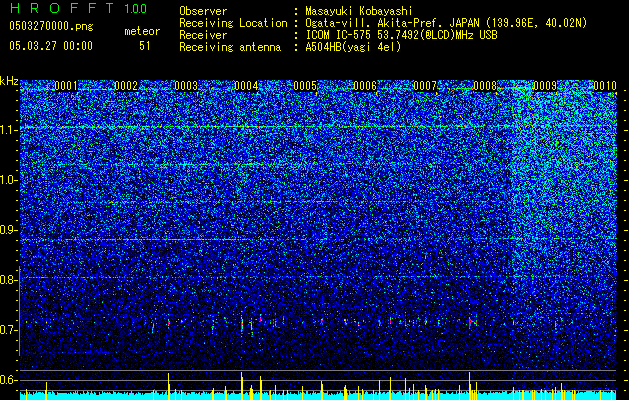
Task: Select the name Masayuki Kobayashi
Action: click(358, 12)
